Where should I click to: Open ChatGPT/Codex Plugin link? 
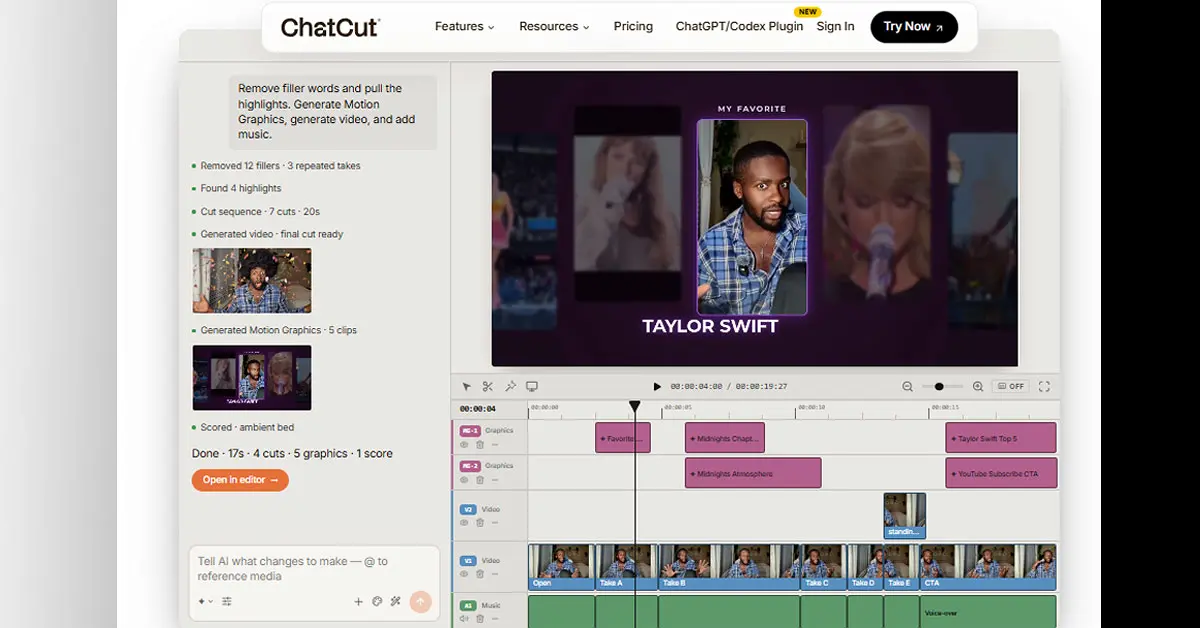739,27
